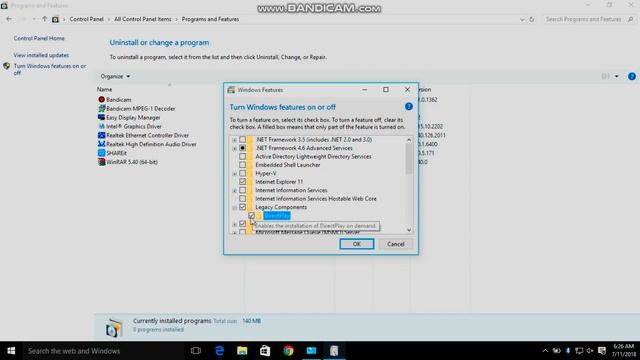Toggle the .NET Framework 4.6 Advanced Services checkbox
This screenshot has width=640, height=360.
point(242,148)
